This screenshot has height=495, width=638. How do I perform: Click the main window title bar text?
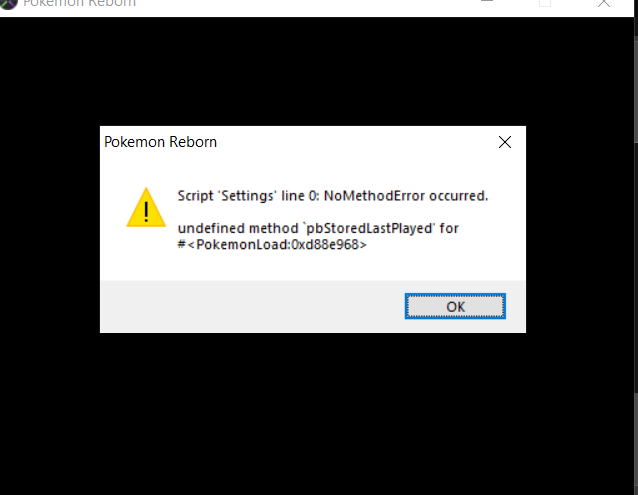pyautogui.click(x=79, y=3)
